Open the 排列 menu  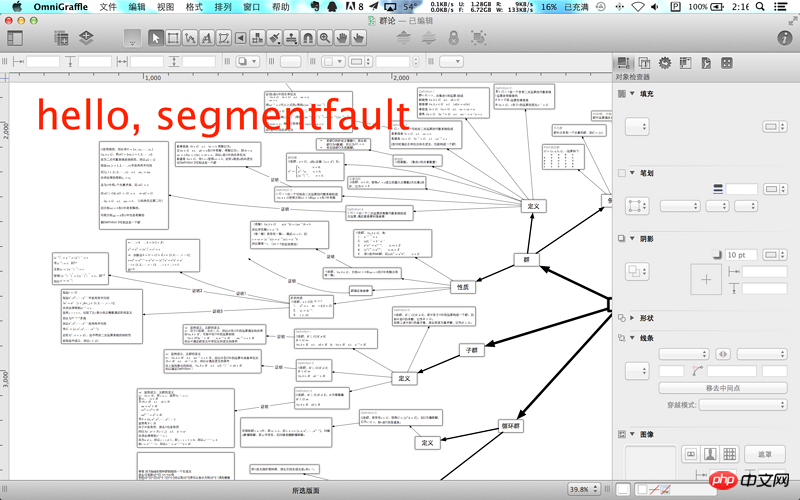click(222, 7)
